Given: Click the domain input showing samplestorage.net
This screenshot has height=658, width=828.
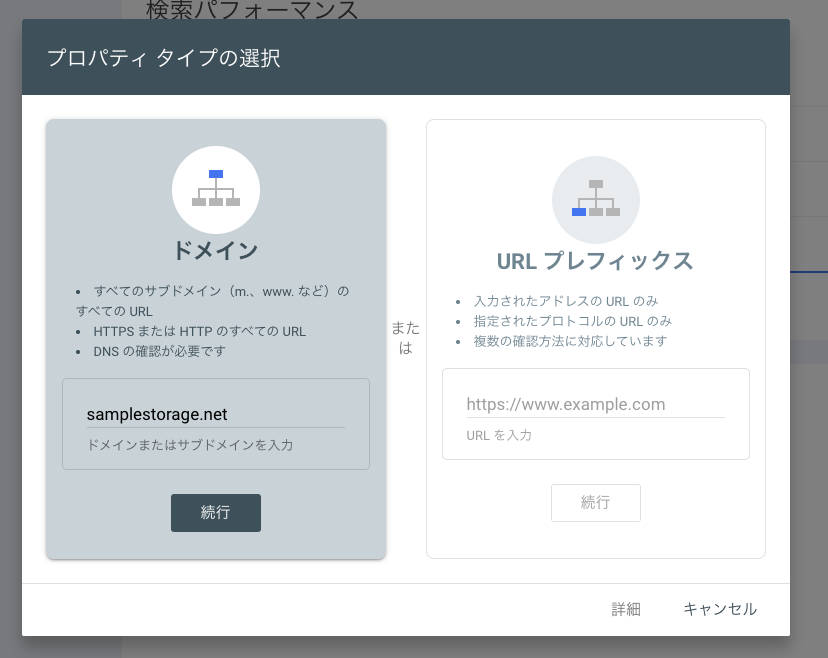Looking at the screenshot, I should 216,414.
